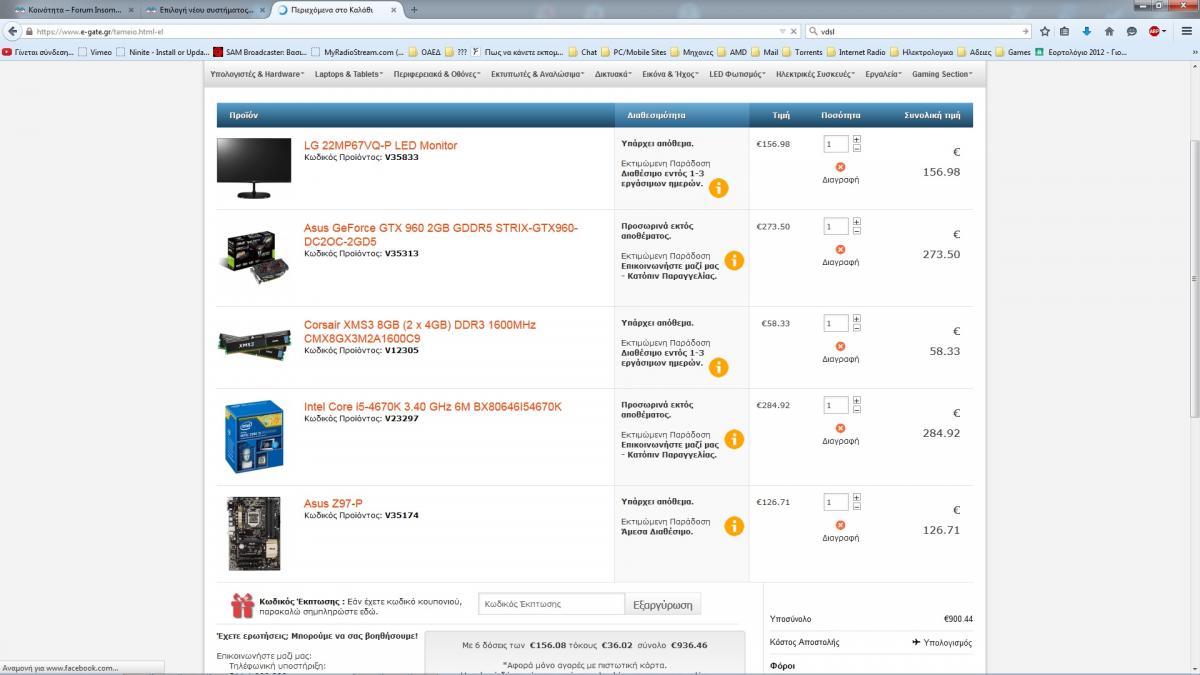Click the Adblock Plus ABP icon
1200x675 pixels.
click(1154, 31)
